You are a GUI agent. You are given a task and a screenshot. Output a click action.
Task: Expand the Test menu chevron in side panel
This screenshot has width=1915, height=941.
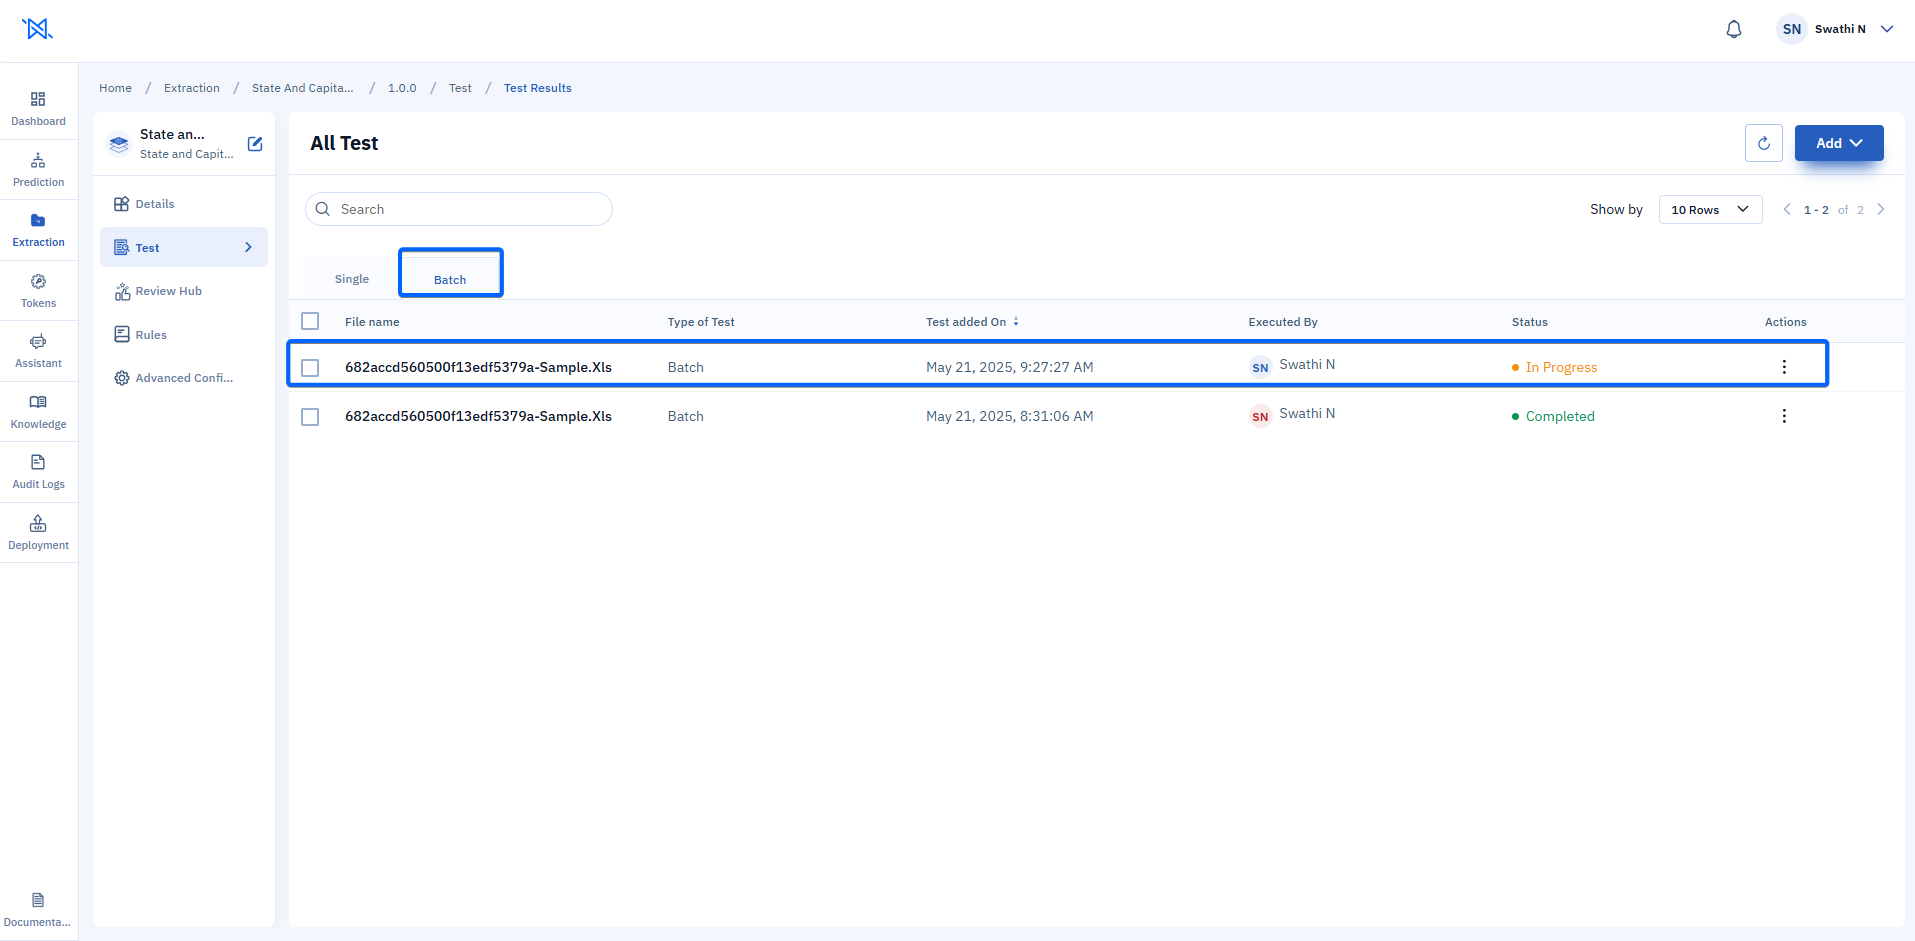coord(248,247)
